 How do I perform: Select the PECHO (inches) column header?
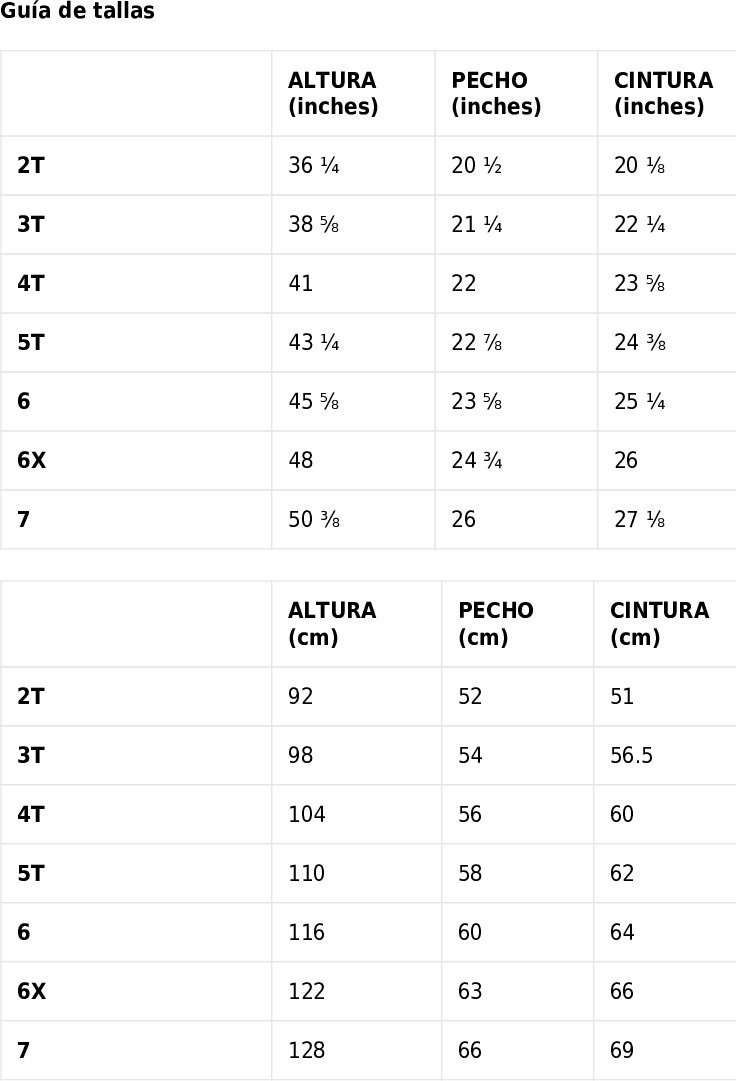point(496,93)
